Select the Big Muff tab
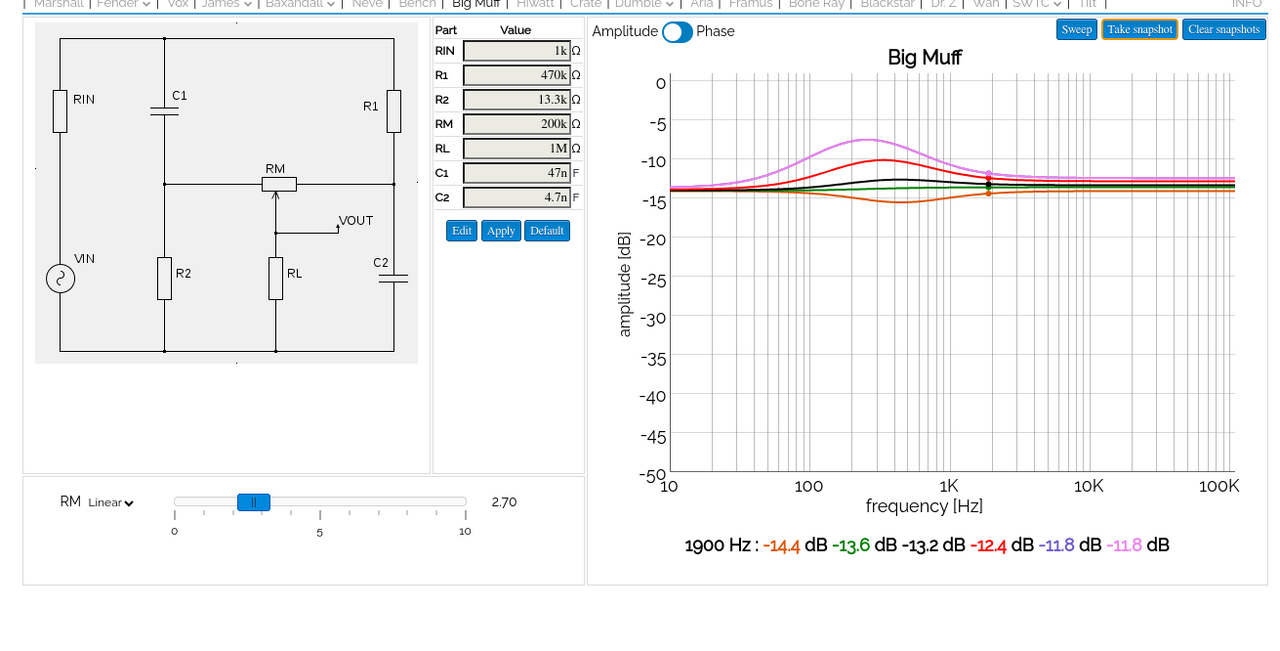 (475, 4)
